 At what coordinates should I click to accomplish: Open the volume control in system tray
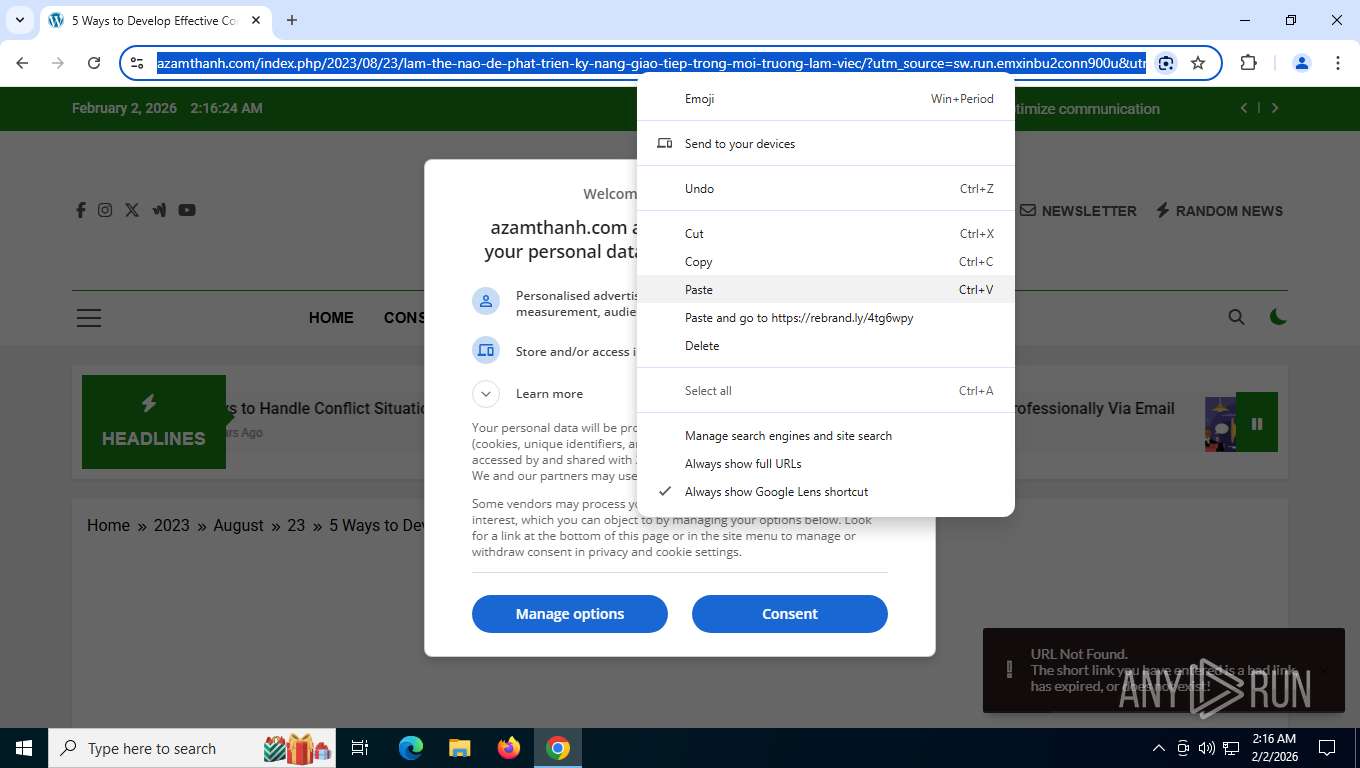coord(1207,748)
